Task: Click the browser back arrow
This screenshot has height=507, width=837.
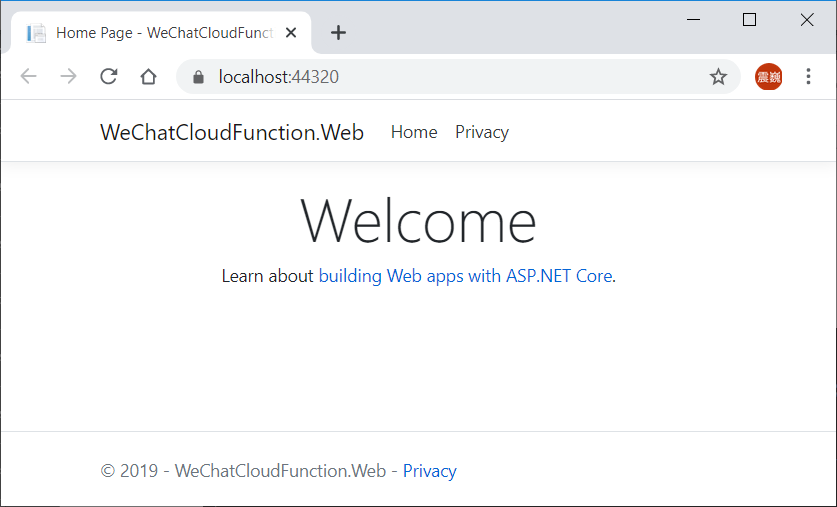Action: [28, 76]
